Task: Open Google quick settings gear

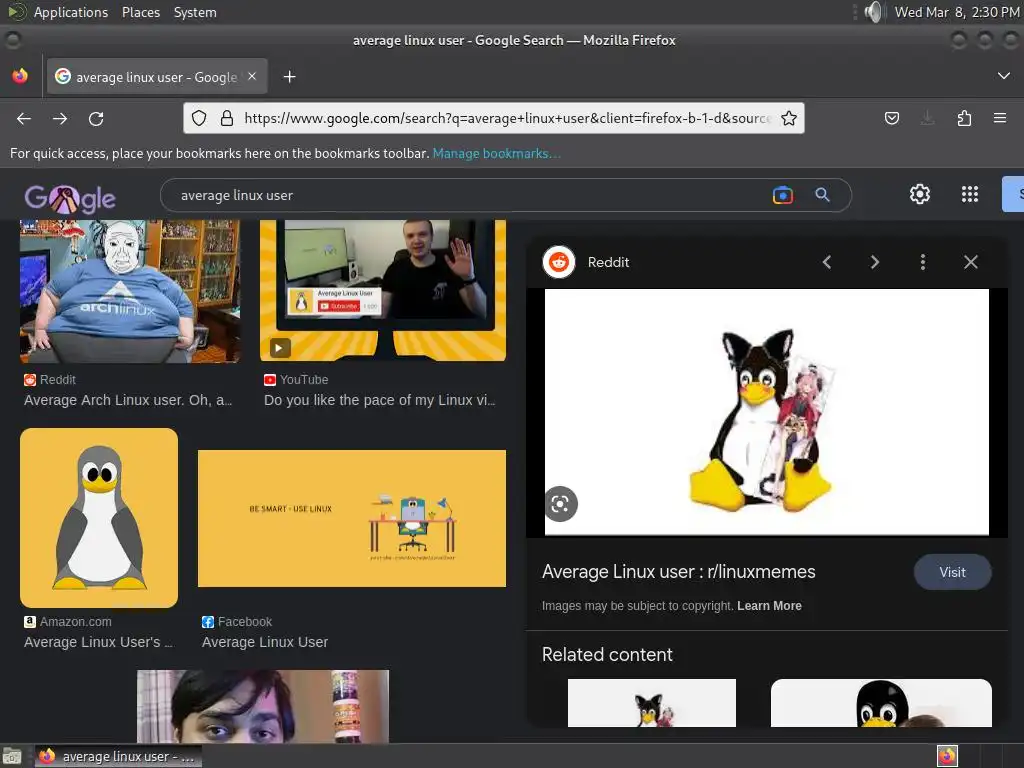Action: point(920,194)
